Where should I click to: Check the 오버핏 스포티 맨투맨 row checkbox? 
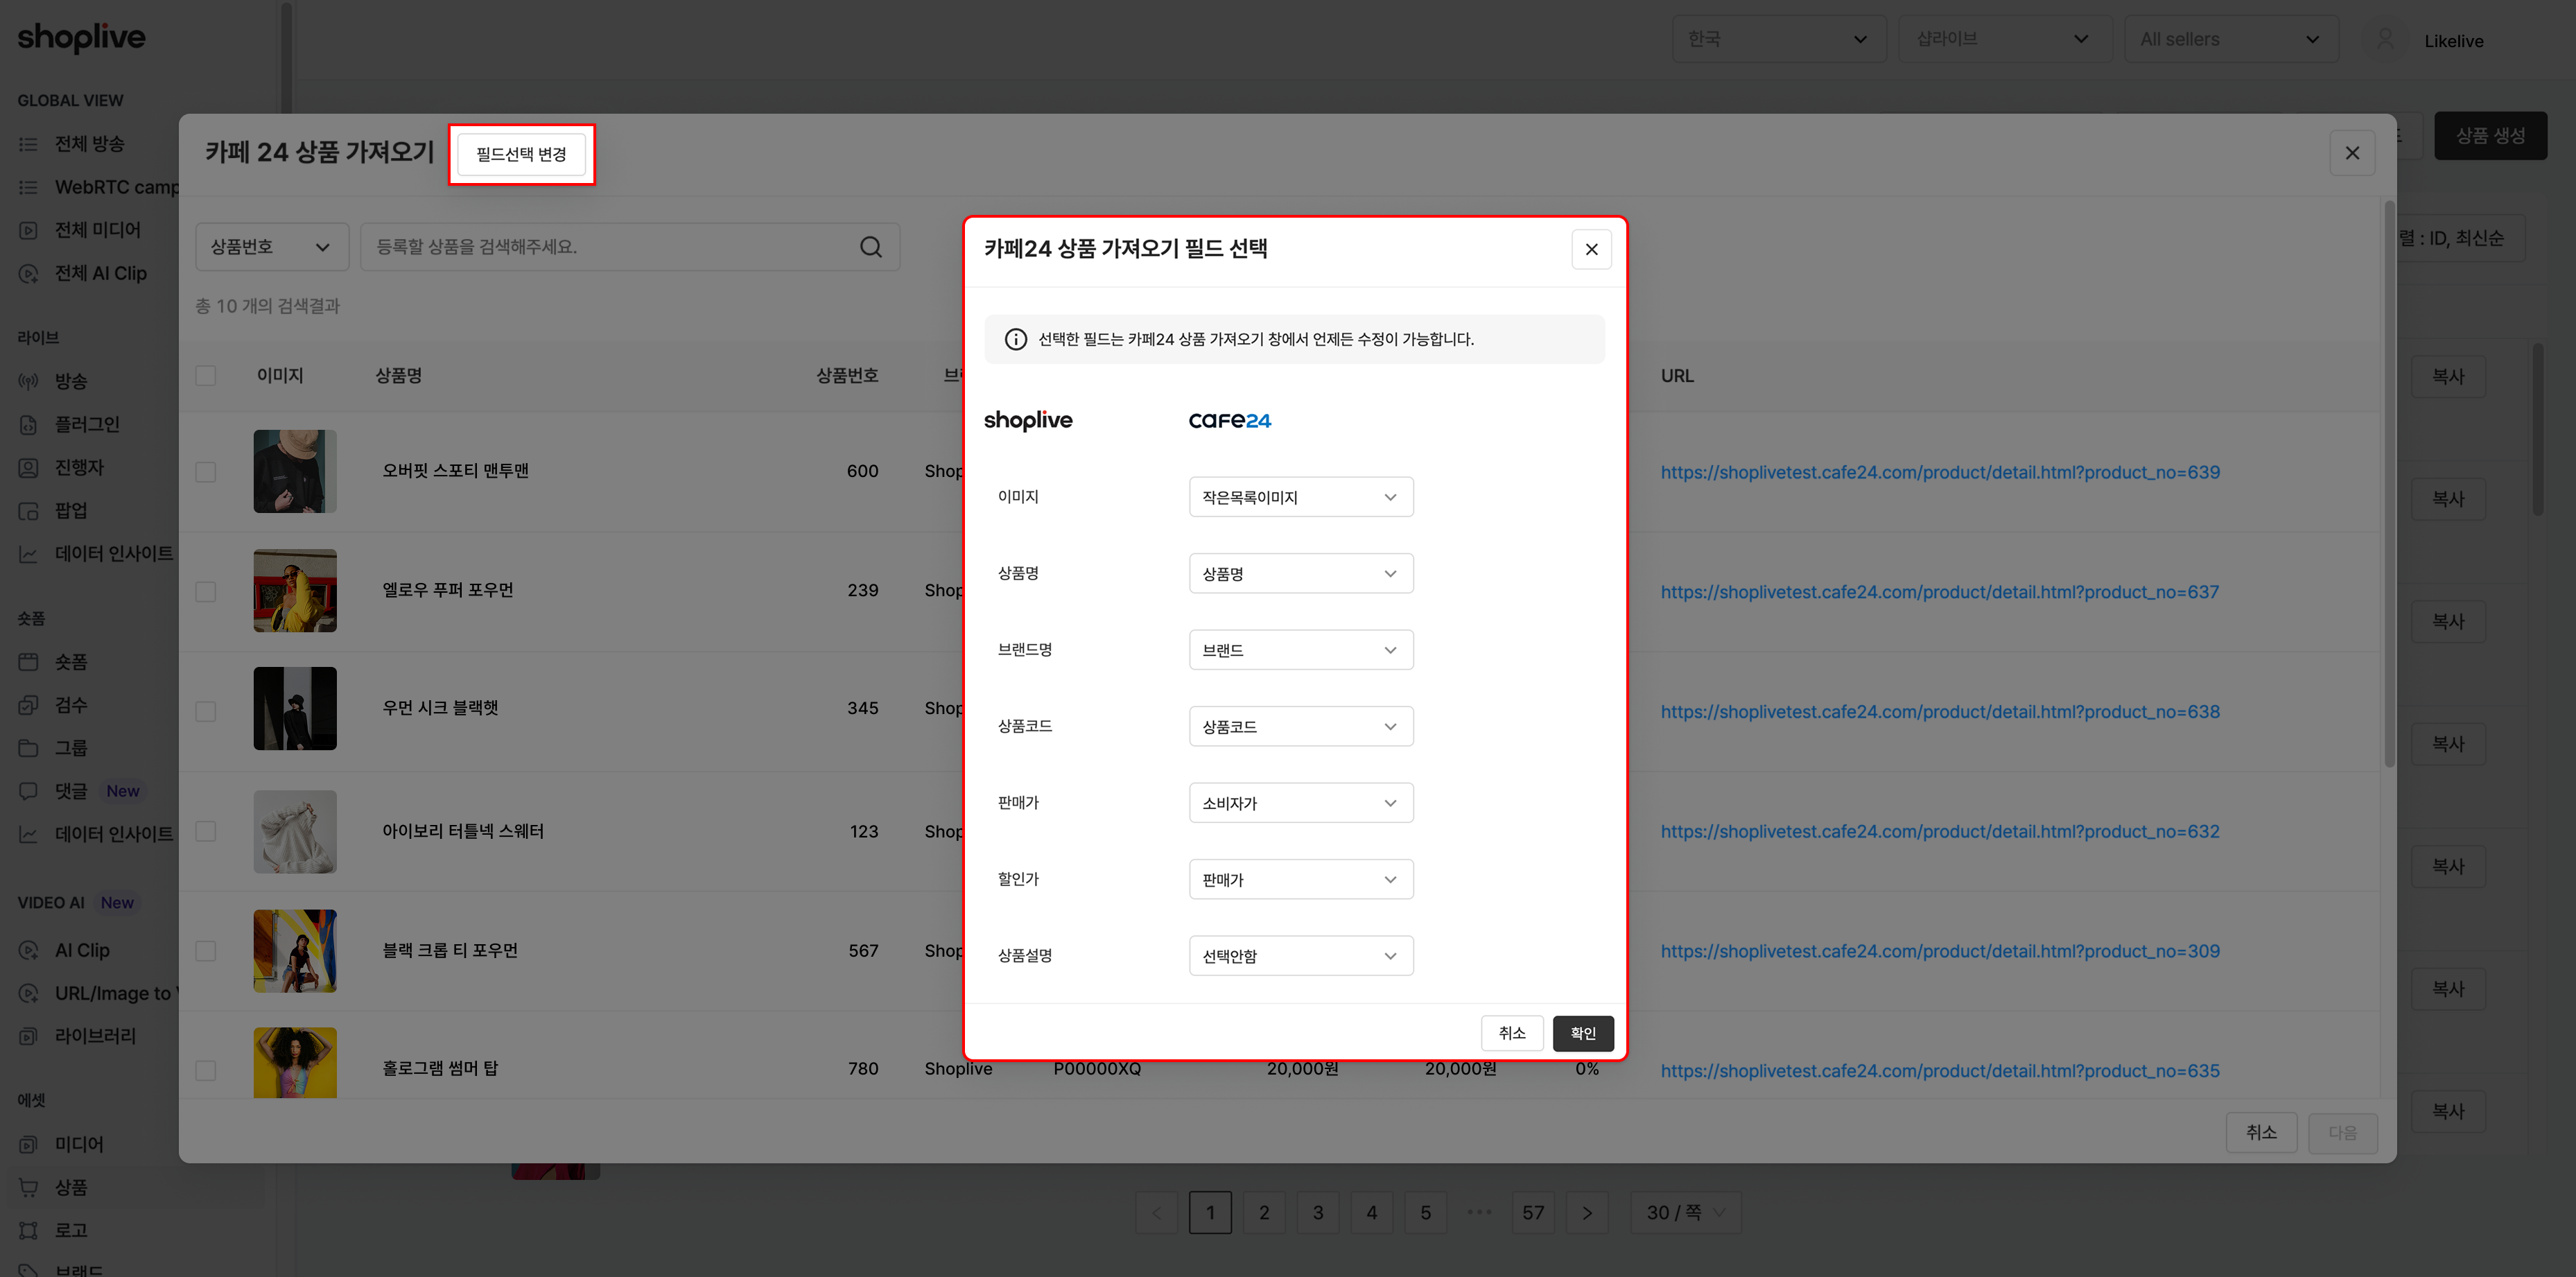click(x=206, y=472)
